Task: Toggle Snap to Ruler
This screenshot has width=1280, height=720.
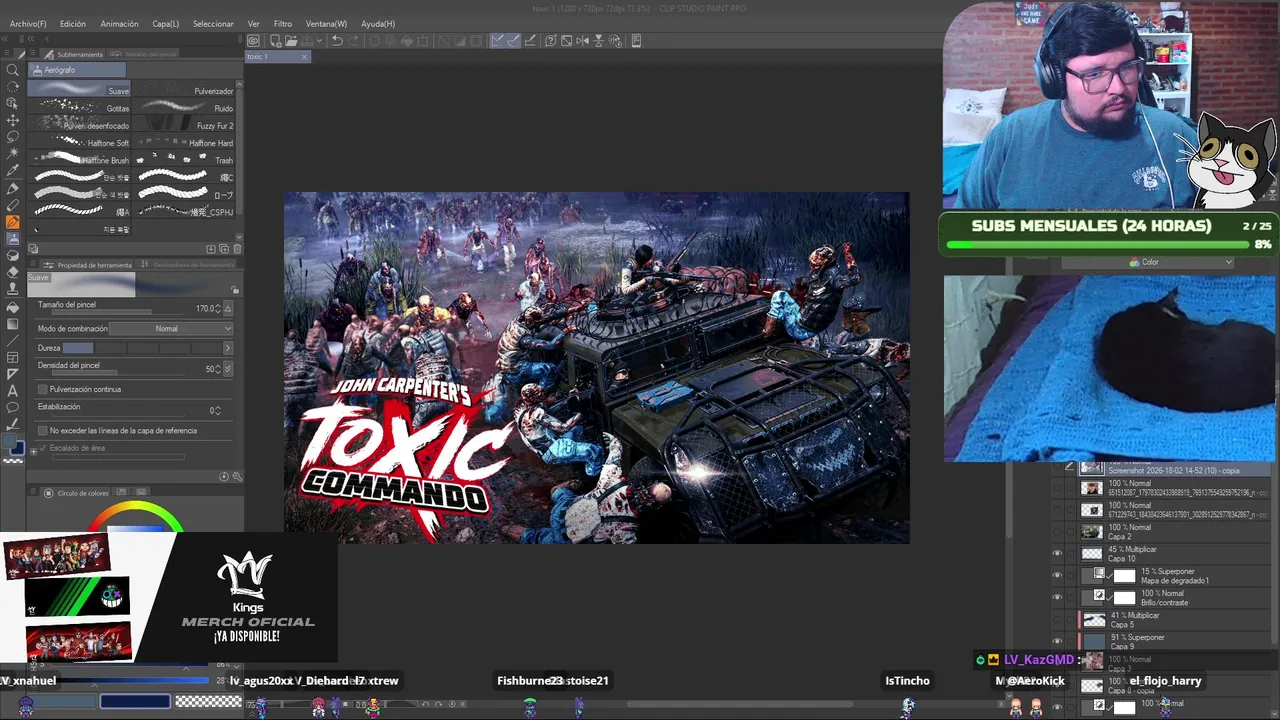Action: pos(497,41)
